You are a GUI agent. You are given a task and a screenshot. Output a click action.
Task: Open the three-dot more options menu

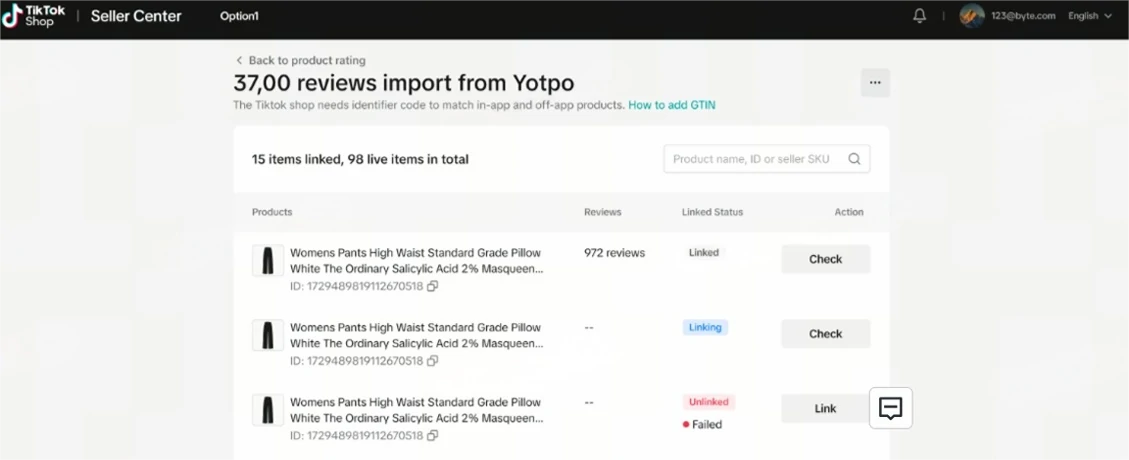(x=875, y=83)
